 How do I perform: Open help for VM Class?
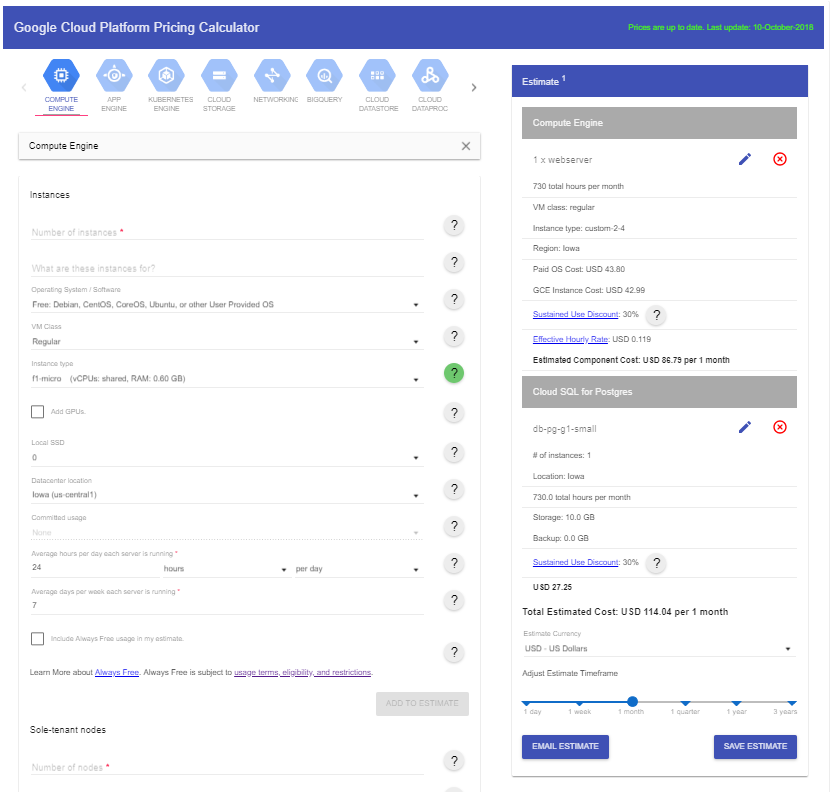click(x=454, y=336)
